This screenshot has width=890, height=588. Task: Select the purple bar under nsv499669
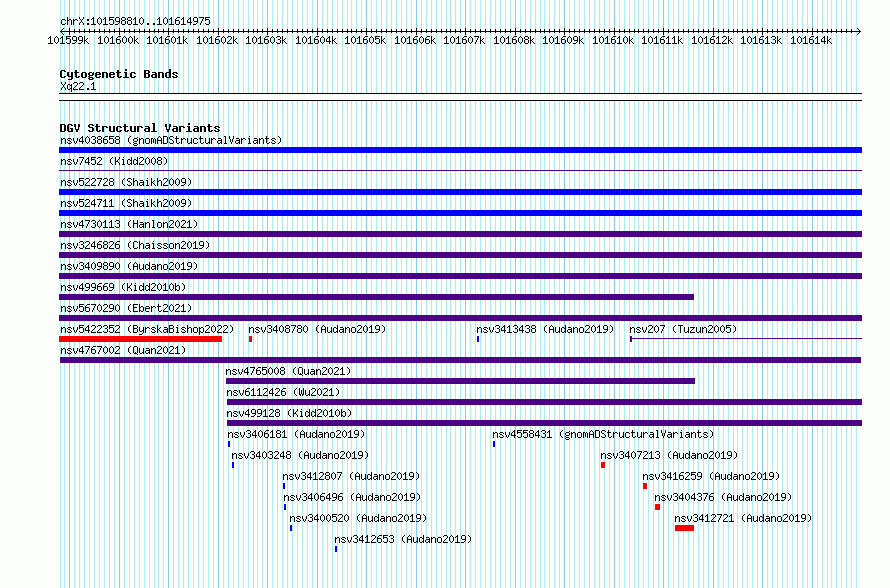(x=376, y=297)
